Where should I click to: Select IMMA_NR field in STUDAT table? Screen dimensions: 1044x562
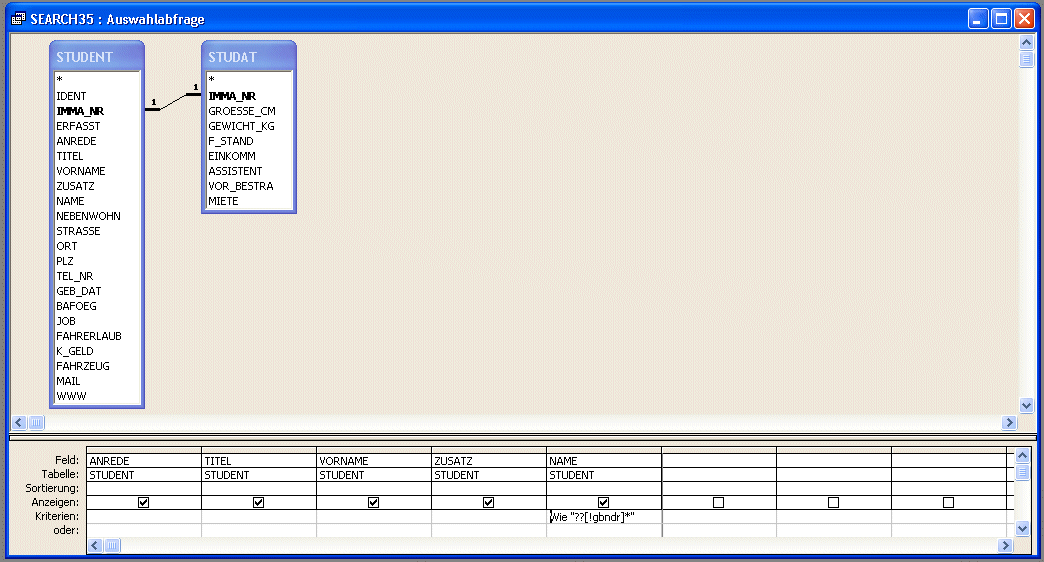[x=250, y=96]
